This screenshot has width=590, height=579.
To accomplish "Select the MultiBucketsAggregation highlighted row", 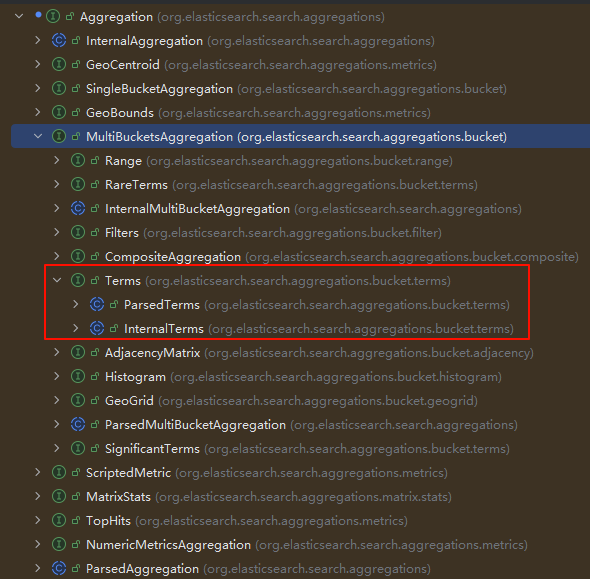I will click(x=301, y=136).
